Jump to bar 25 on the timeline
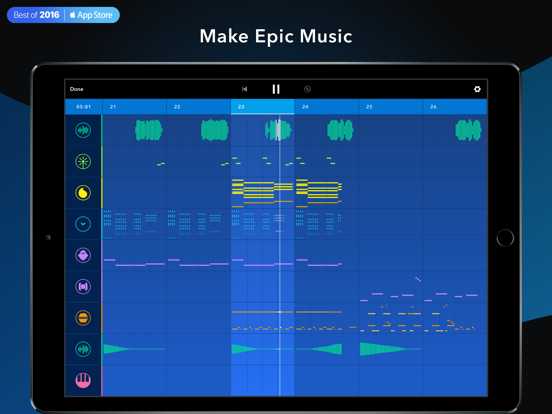This screenshot has height=414, width=552. coord(390,107)
